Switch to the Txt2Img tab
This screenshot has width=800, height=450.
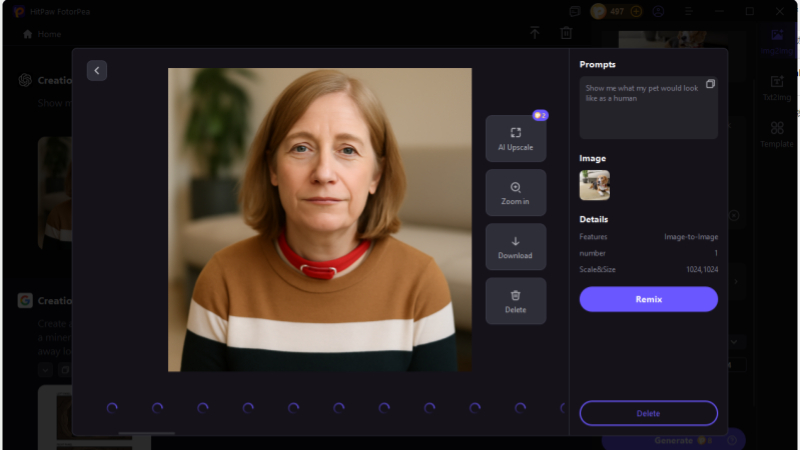(777, 88)
